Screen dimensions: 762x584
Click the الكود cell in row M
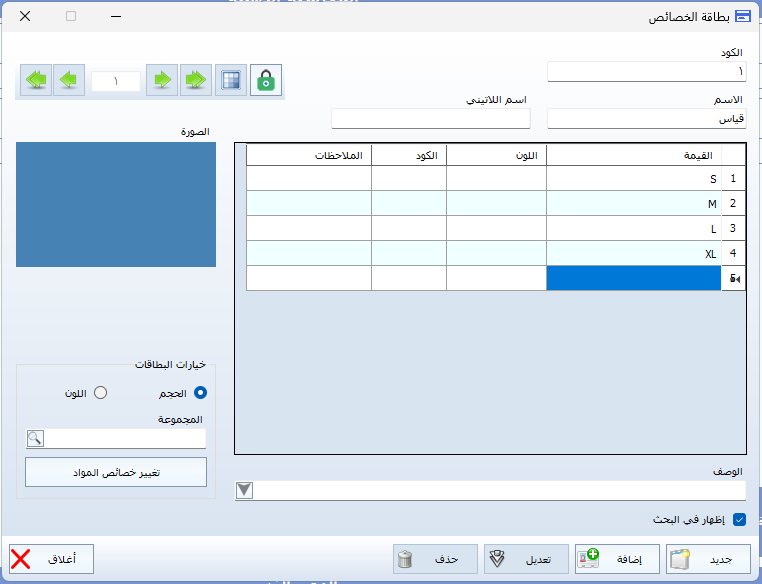click(409, 204)
